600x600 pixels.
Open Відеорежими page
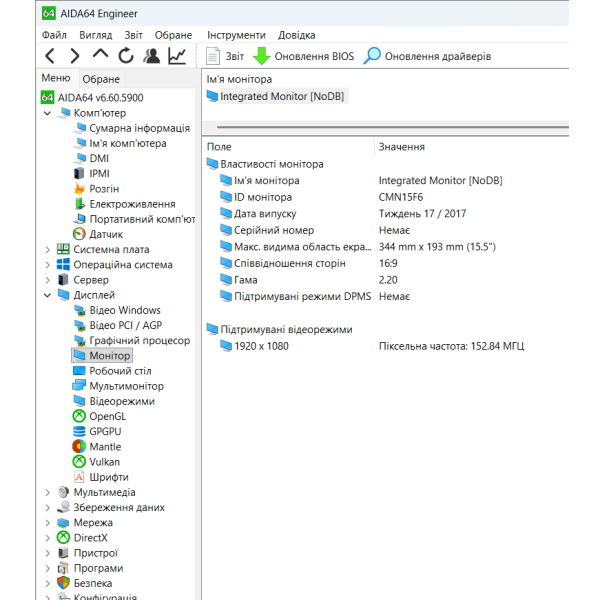[114, 401]
